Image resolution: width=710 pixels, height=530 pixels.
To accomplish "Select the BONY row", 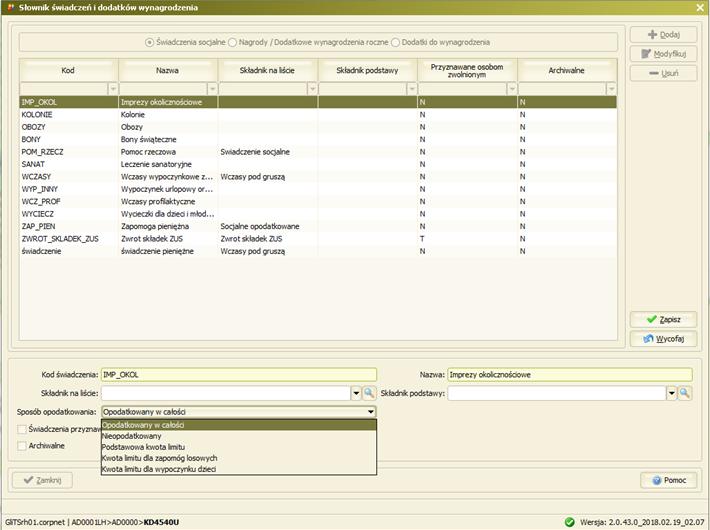I will 318,140.
